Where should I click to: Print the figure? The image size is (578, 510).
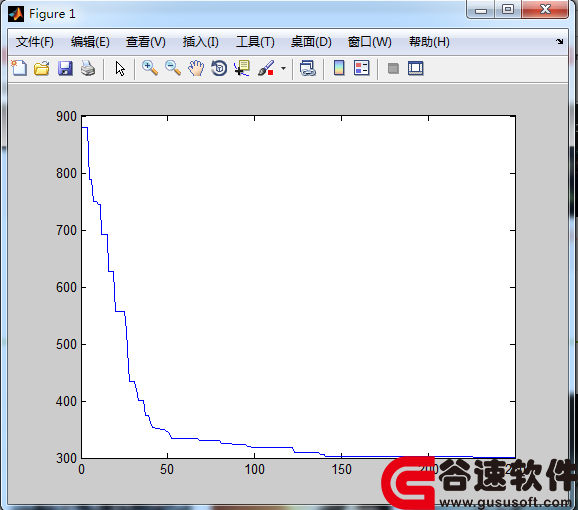(x=88, y=68)
